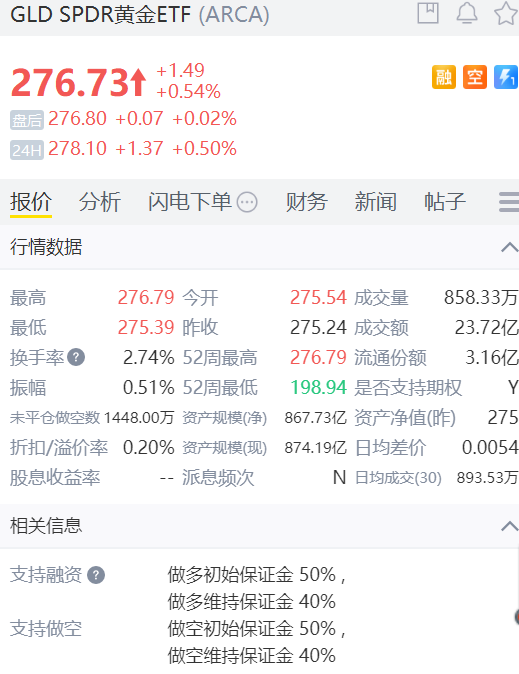Viewport: 519px width, 674px height.
Task: Click the 最低 value 275.39
Action: [146, 328]
